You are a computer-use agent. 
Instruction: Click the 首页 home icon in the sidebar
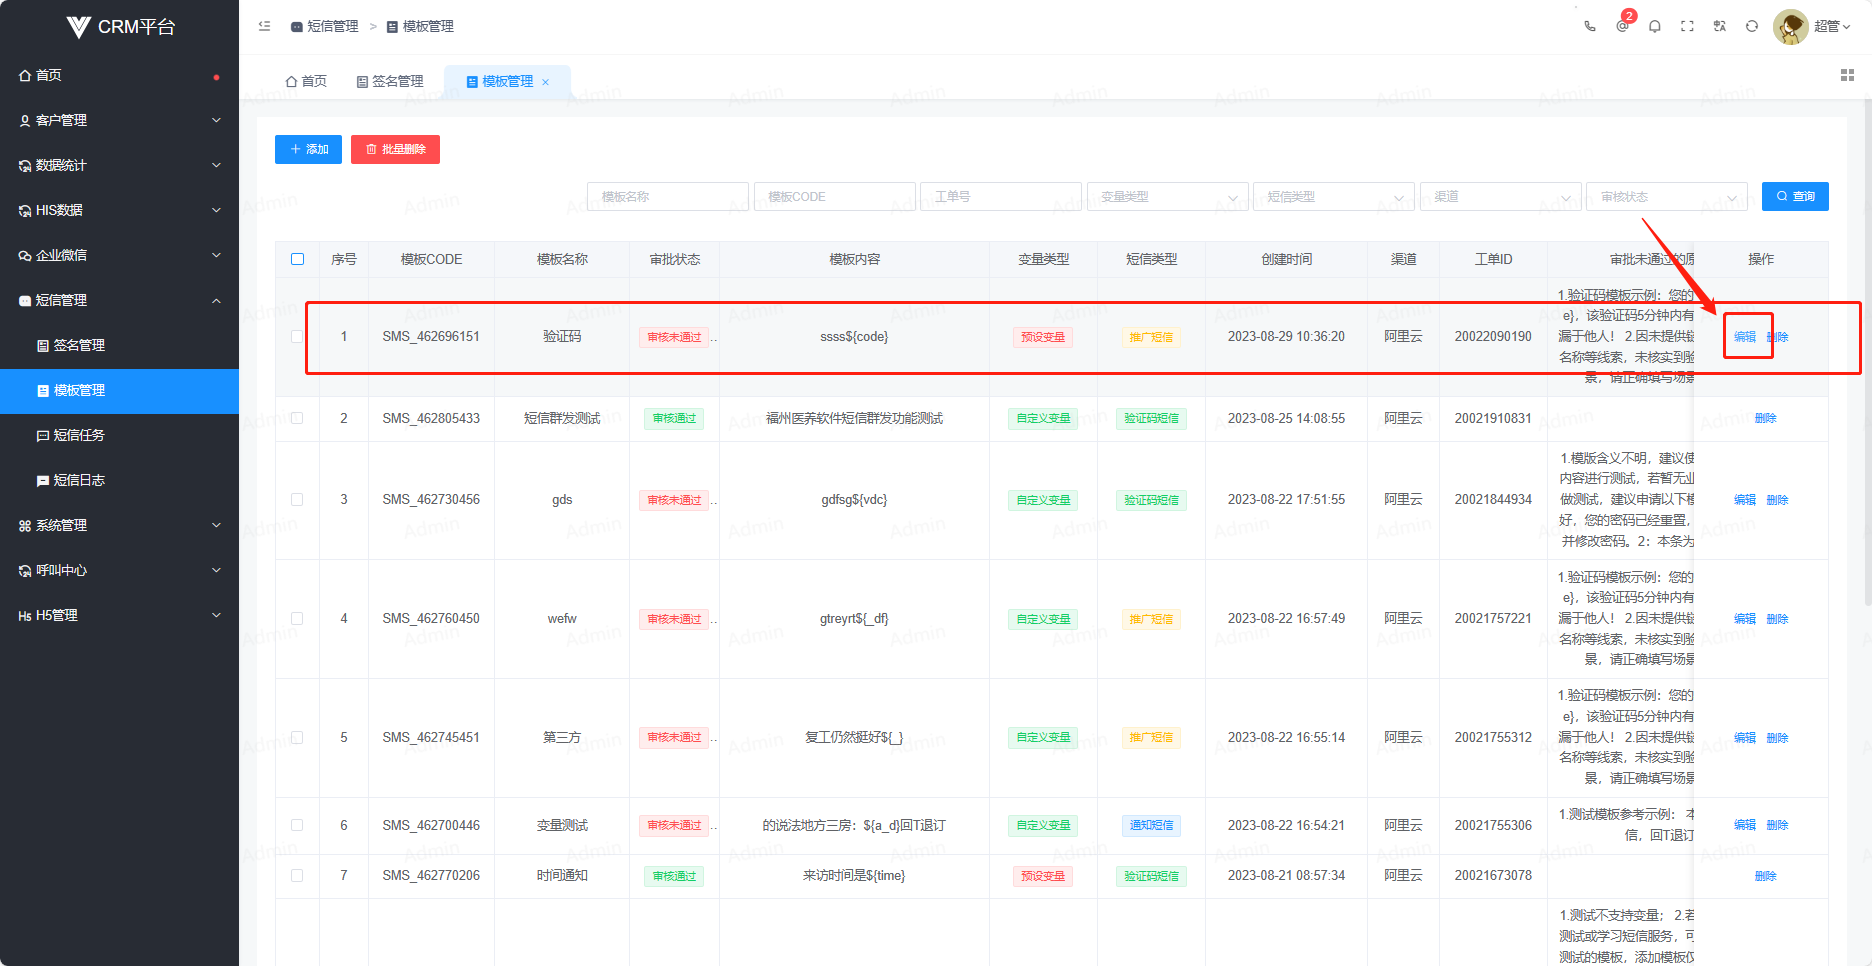point(25,75)
